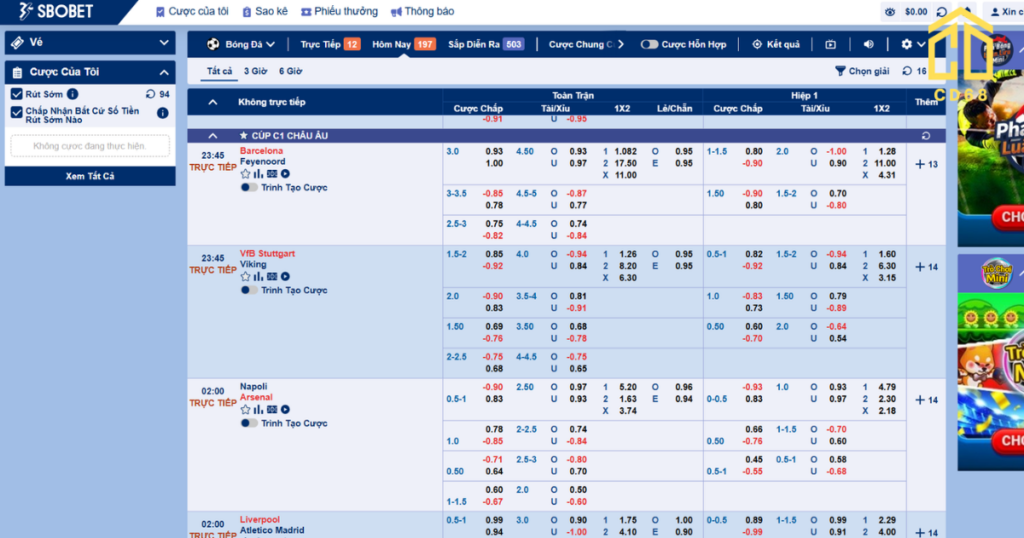Click the odds refresh countdown icon
1024x538 pixels.
(907, 71)
